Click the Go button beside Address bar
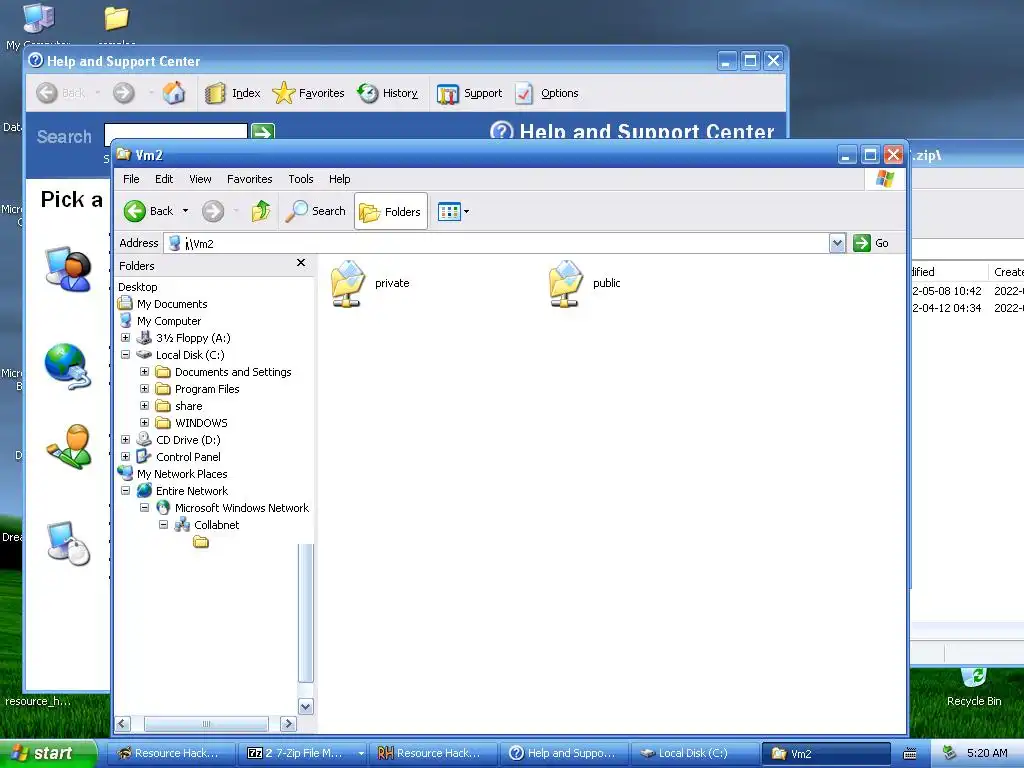 [871, 243]
